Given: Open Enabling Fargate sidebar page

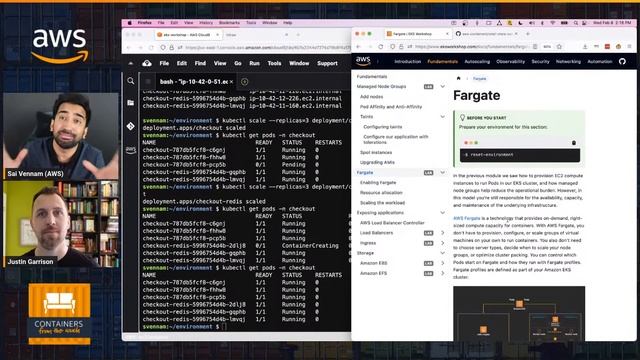Looking at the screenshot, I should (x=378, y=182).
